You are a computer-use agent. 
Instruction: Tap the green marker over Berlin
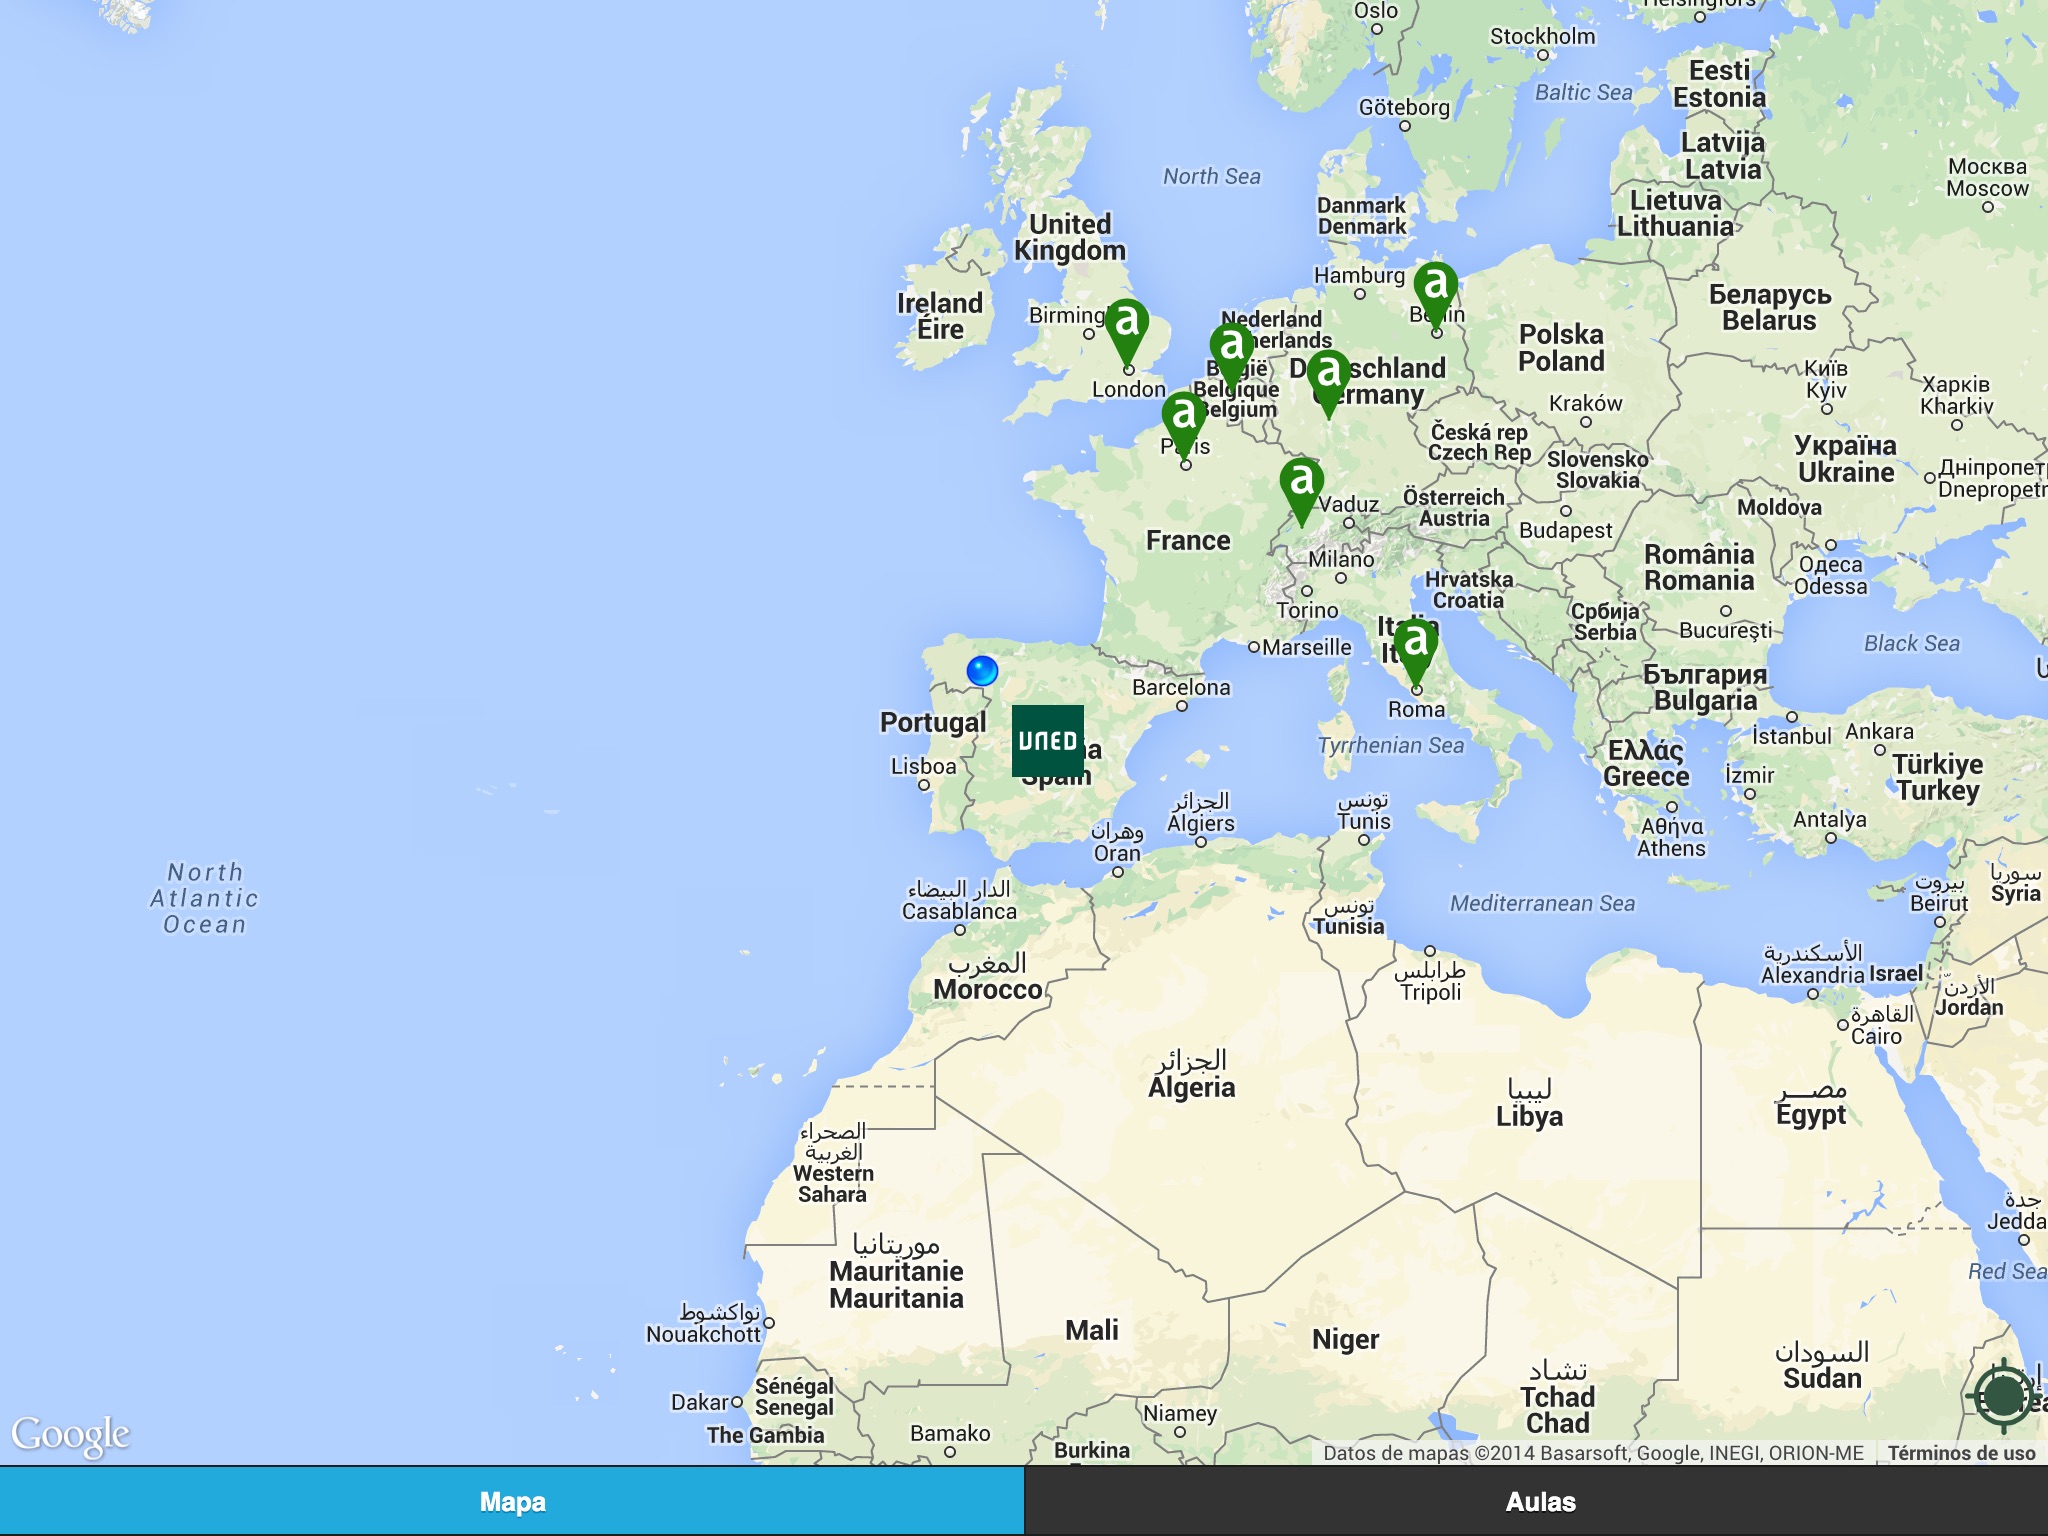tap(1436, 287)
